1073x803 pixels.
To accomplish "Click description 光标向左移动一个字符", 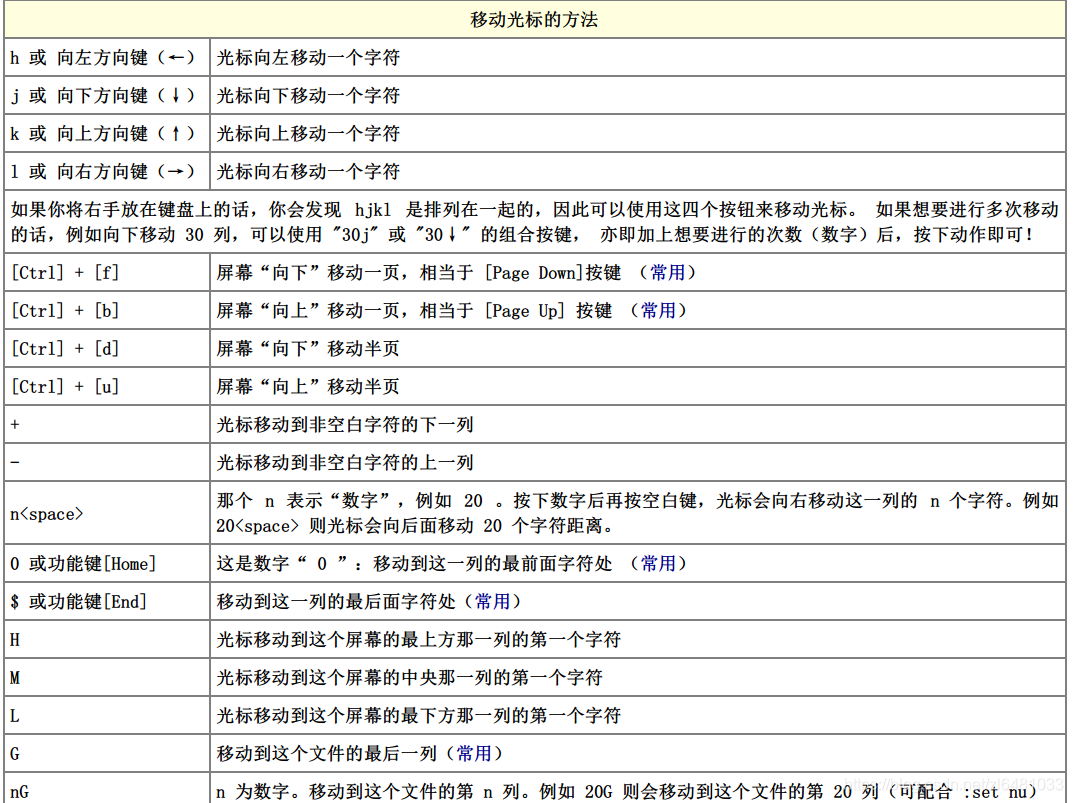I will 308,58.
